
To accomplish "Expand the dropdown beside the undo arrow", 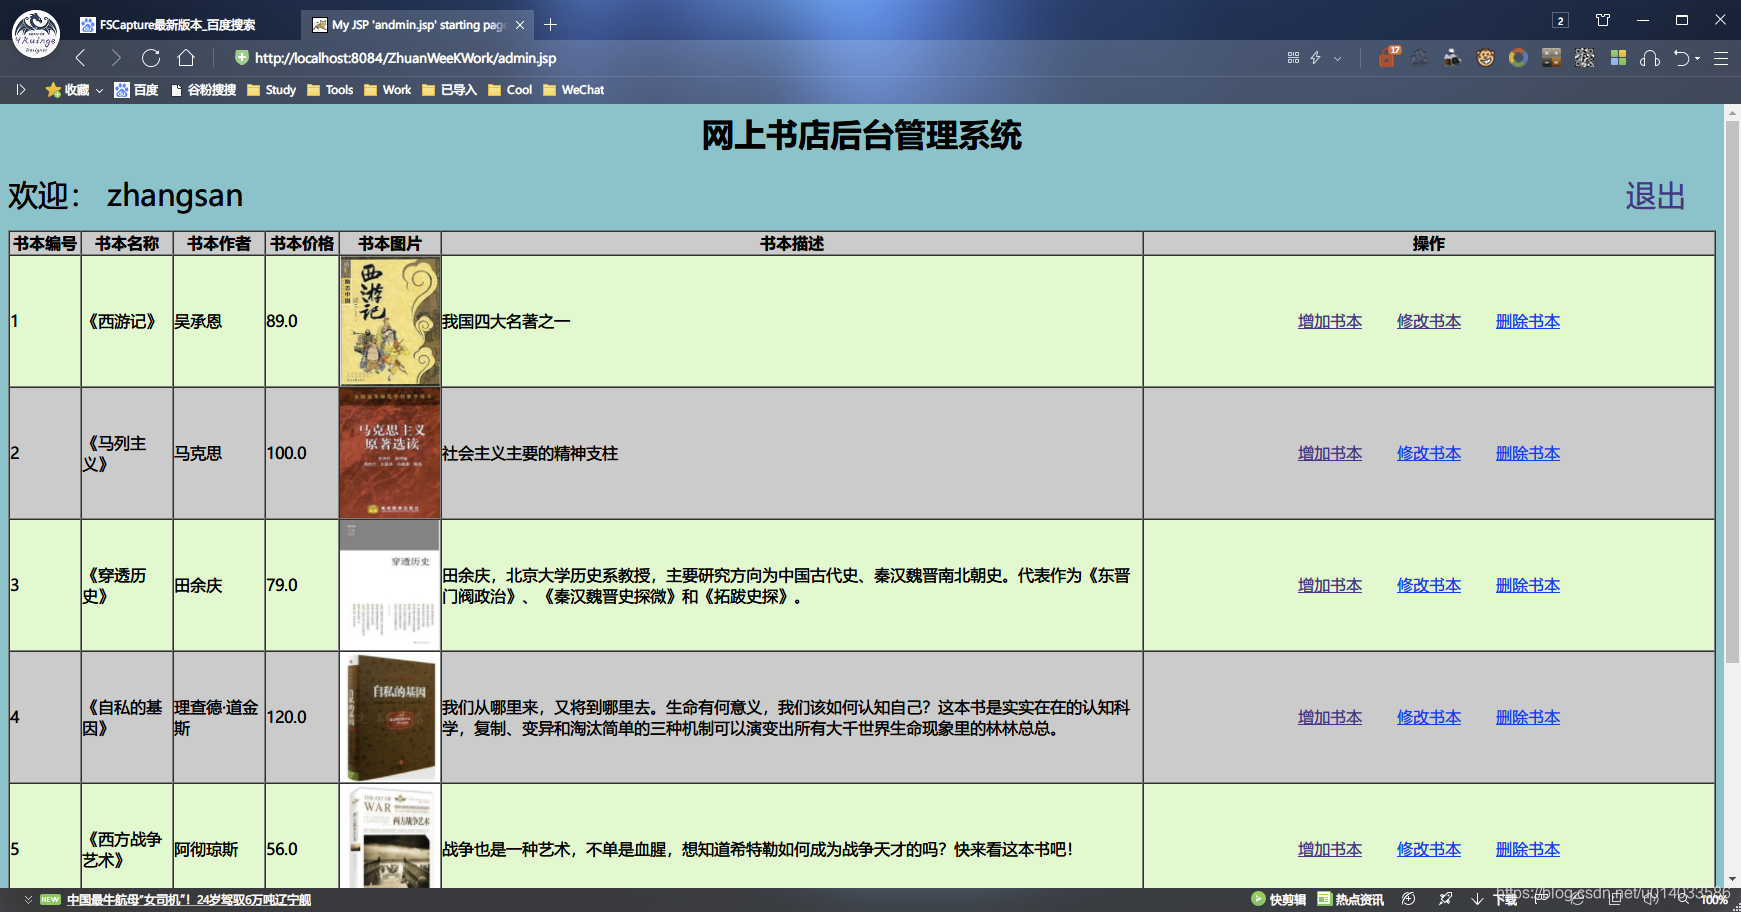I will tap(1698, 58).
